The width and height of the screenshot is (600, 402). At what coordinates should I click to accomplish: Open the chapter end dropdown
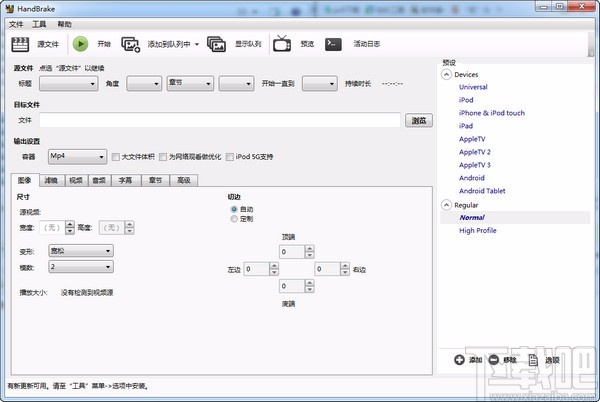point(320,83)
